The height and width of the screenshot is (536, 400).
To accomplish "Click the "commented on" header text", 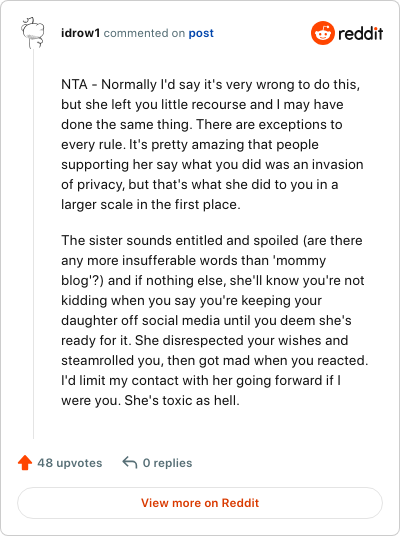I will [144, 33].
